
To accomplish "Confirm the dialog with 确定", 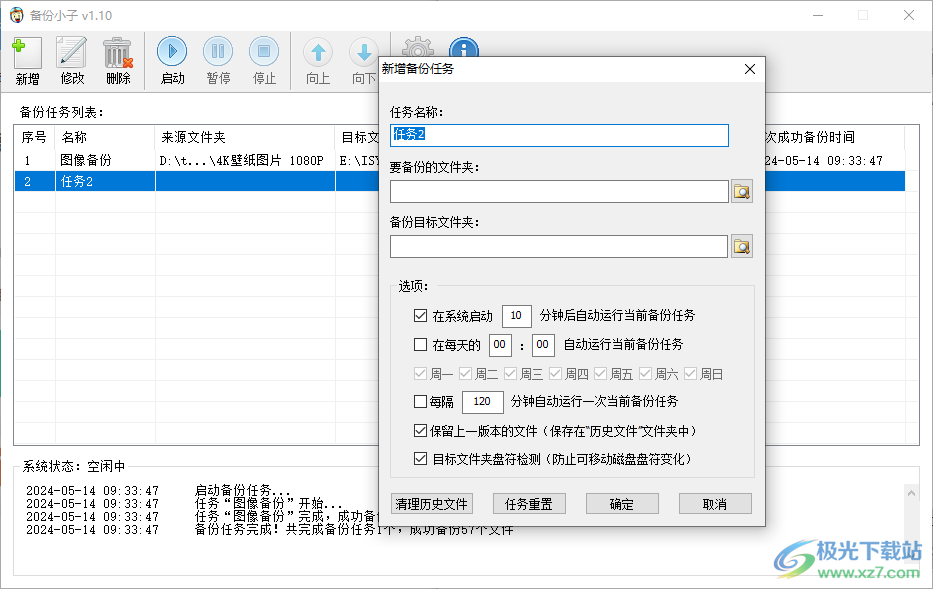I will (x=622, y=504).
